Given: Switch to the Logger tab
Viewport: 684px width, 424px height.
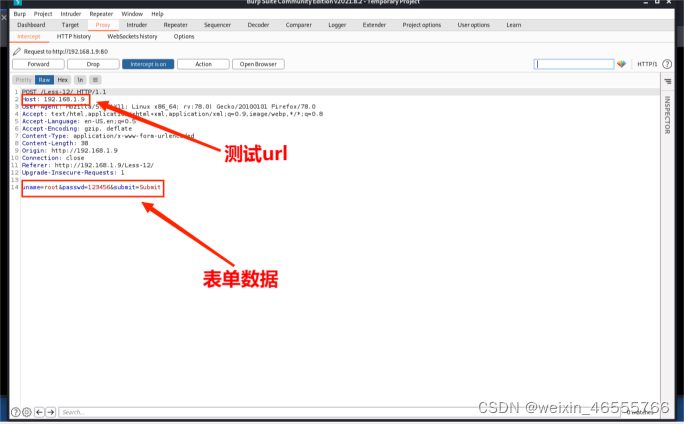Looking at the screenshot, I should click(x=337, y=25).
